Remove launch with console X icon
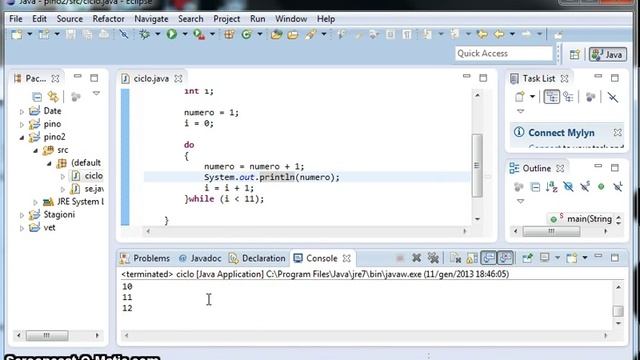Viewport: 640px width, 360px height. (416, 258)
